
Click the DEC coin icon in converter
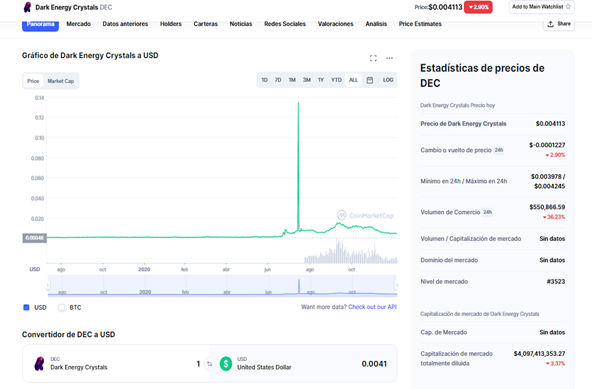(39, 364)
